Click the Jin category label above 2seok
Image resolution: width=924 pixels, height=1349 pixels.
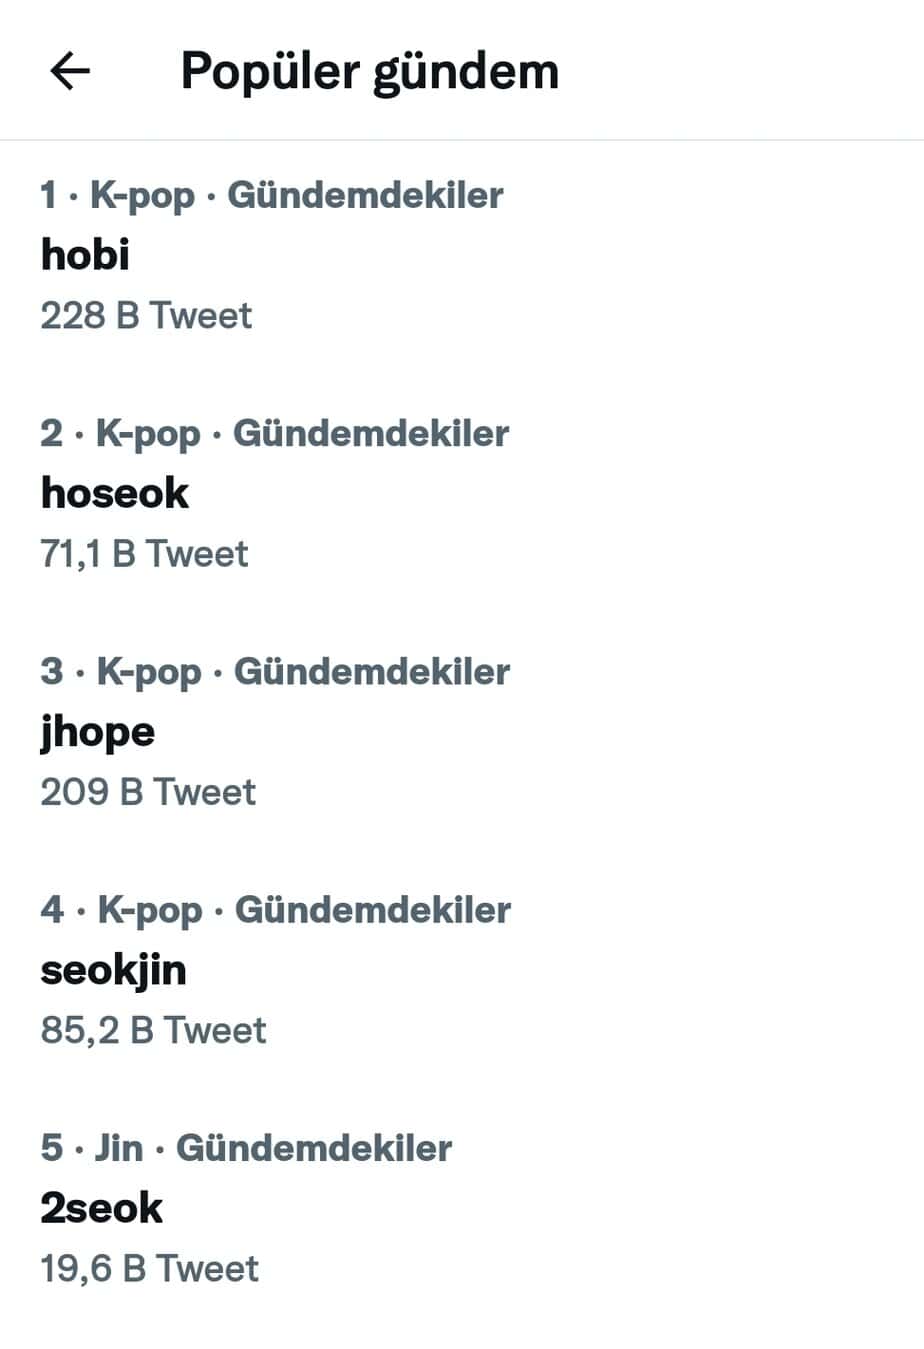tap(119, 1147)
